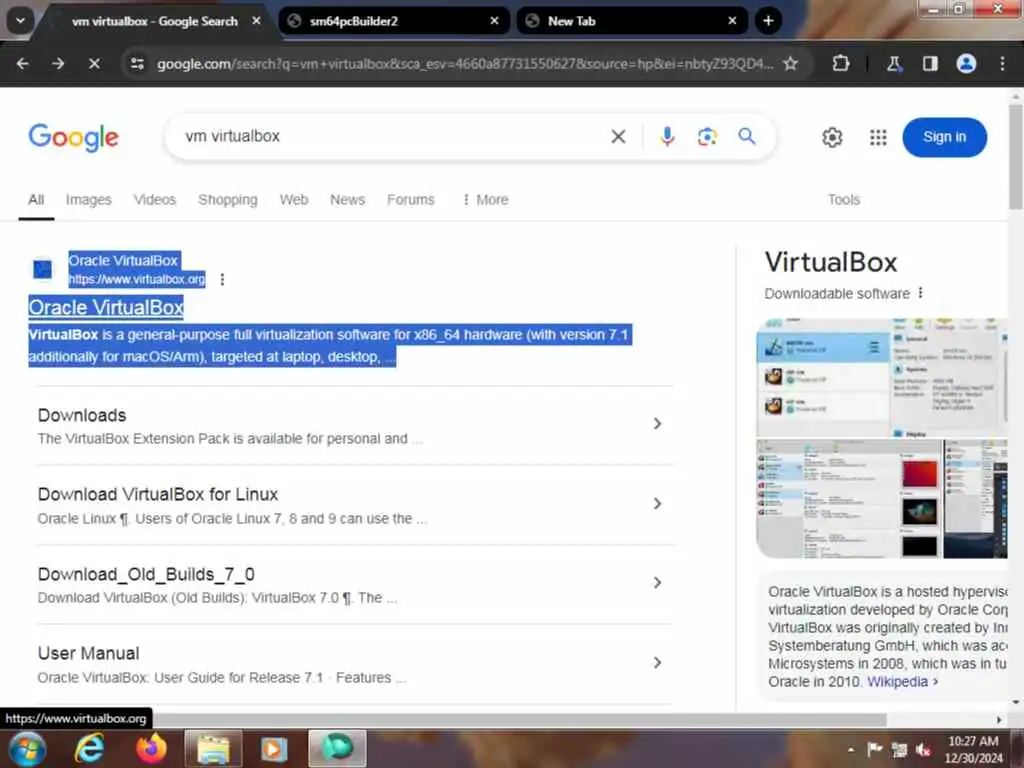Open the Extensions puzzle icon
Viewport: 1024px width, 768px height.
(841, 63)
